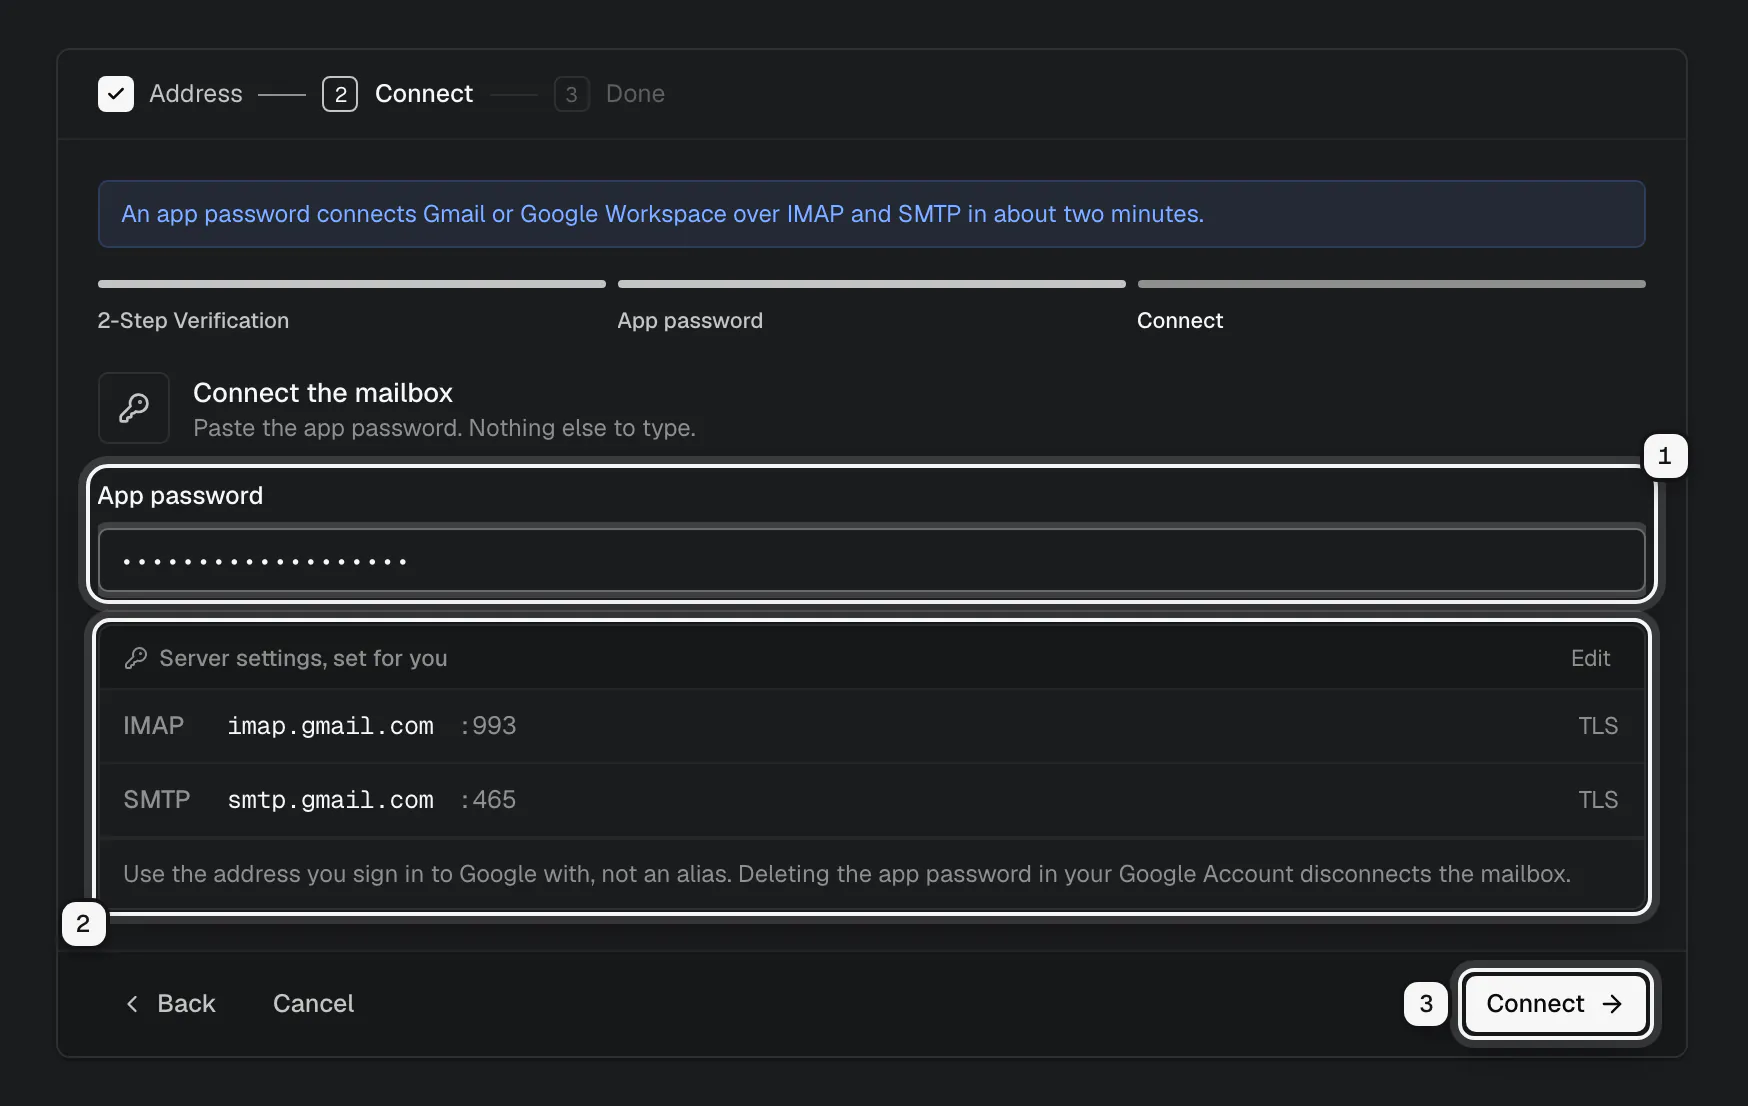
Task: Click the Back chevron arrow icon
Action: 132,1003
